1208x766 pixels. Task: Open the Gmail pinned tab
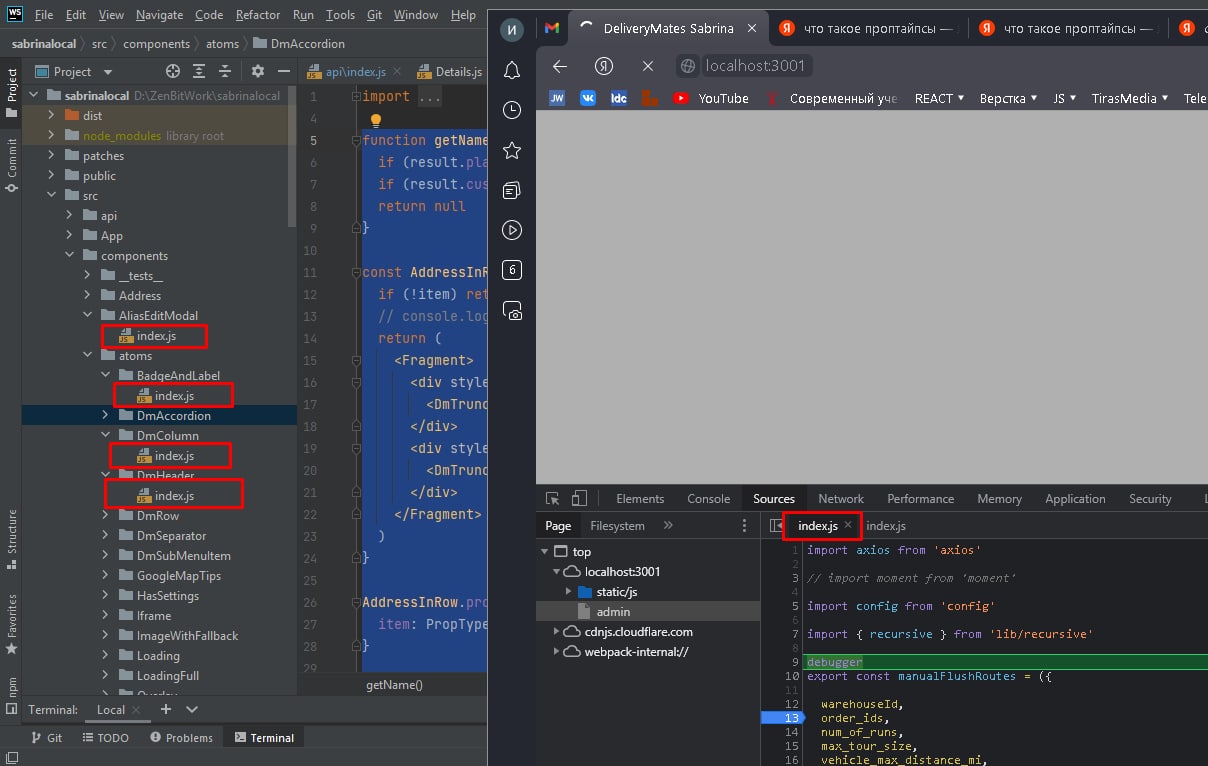pyautogui.click(x=552, y=28)
